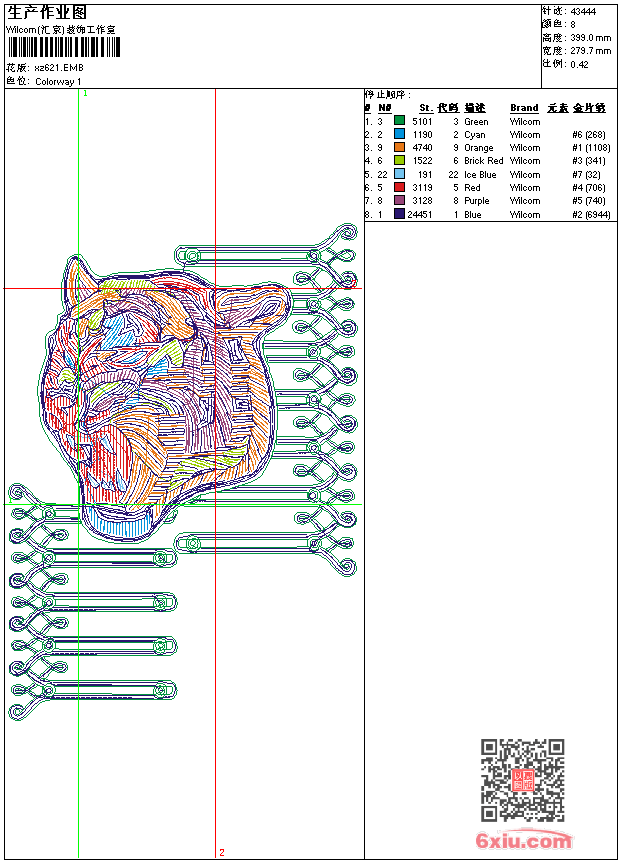
Task: Select the Colorway 1 label
Action: (59, 82)
